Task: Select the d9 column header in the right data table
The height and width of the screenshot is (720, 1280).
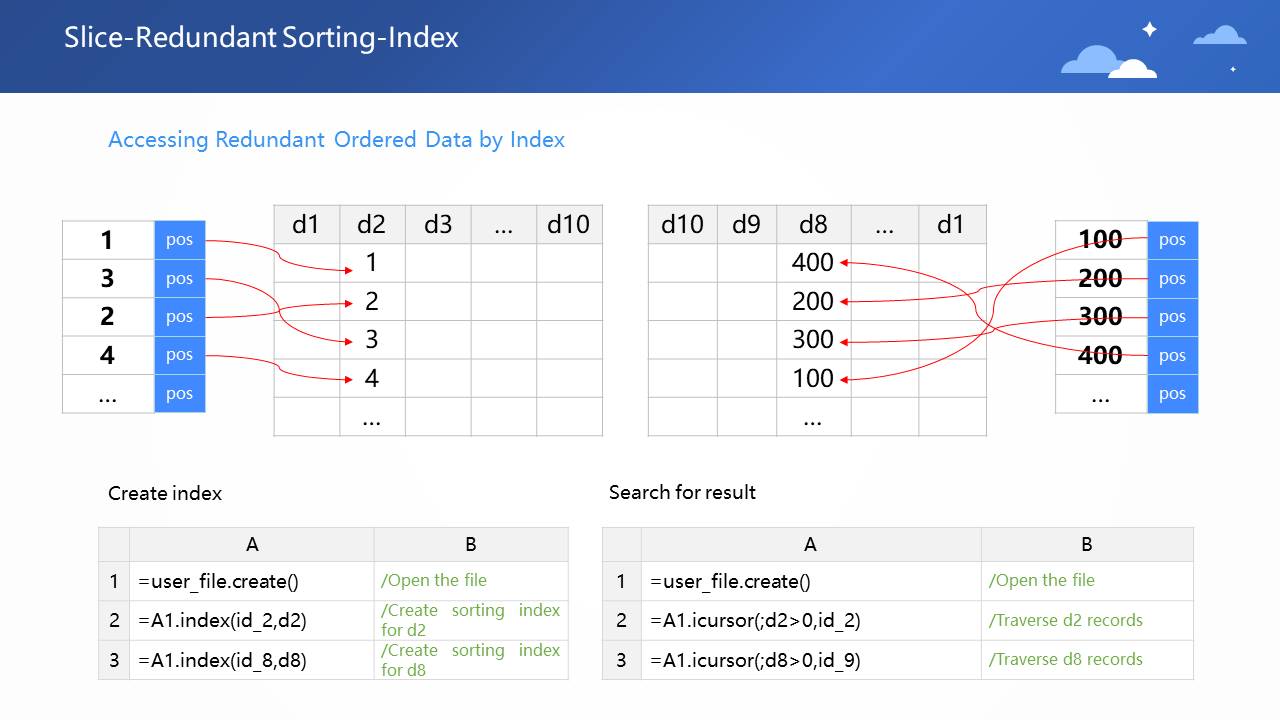Action: tap(746, 225)
